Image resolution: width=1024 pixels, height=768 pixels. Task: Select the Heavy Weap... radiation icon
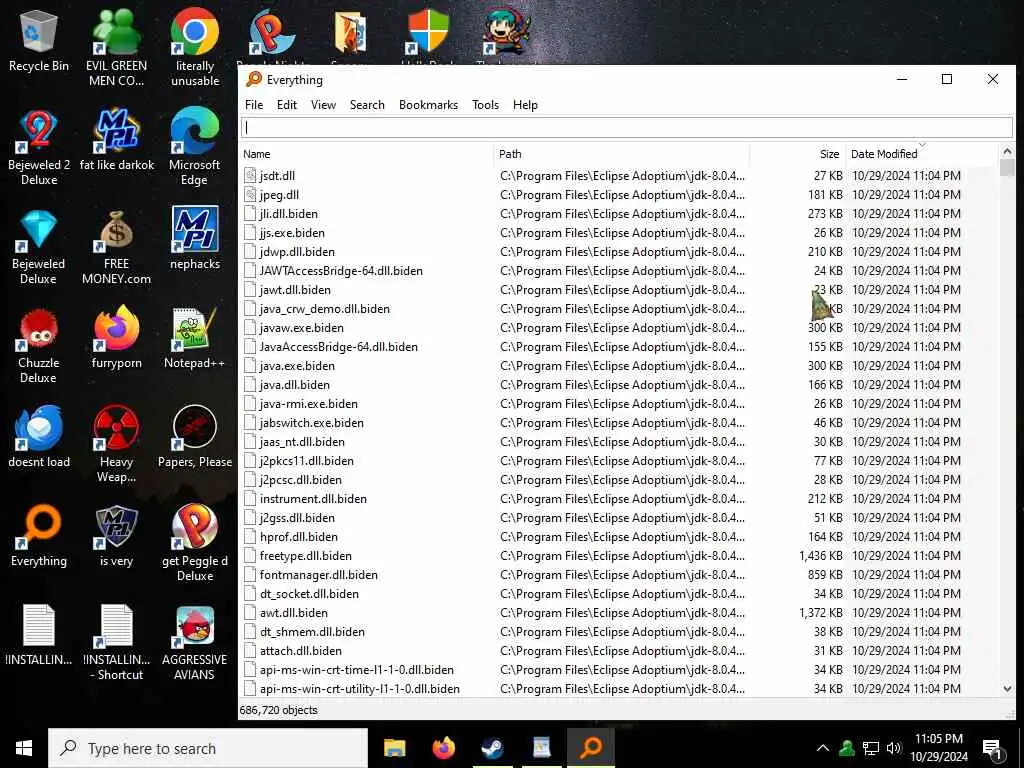click(116, 444)
